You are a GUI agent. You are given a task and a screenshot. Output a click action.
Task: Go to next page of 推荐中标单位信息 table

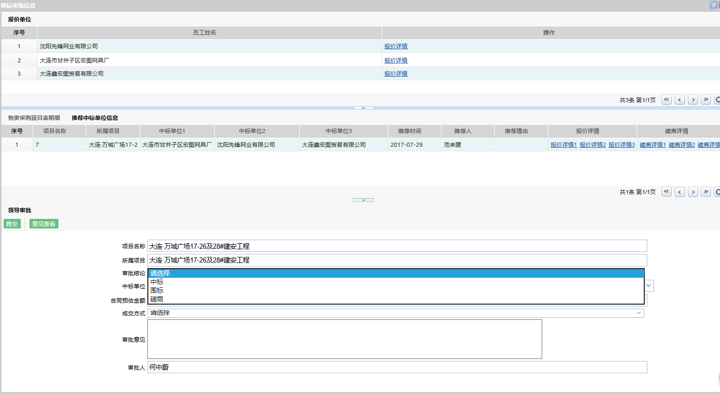click(x=693, y=192)
